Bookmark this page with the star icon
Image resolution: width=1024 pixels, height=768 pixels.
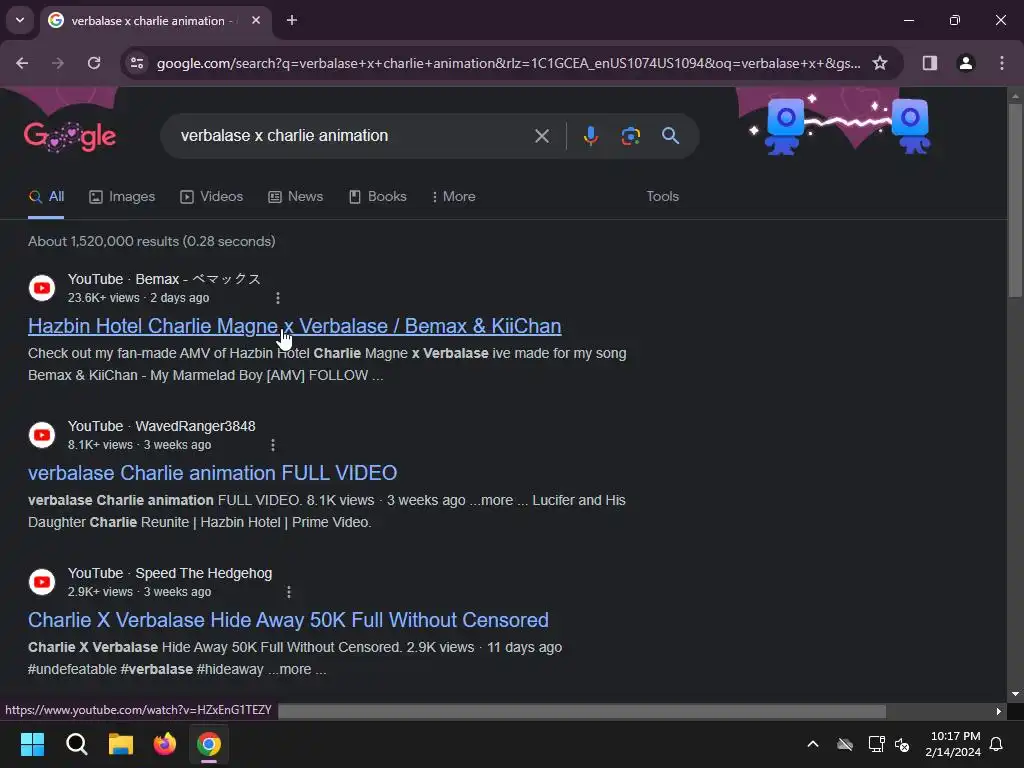point(880,63)
